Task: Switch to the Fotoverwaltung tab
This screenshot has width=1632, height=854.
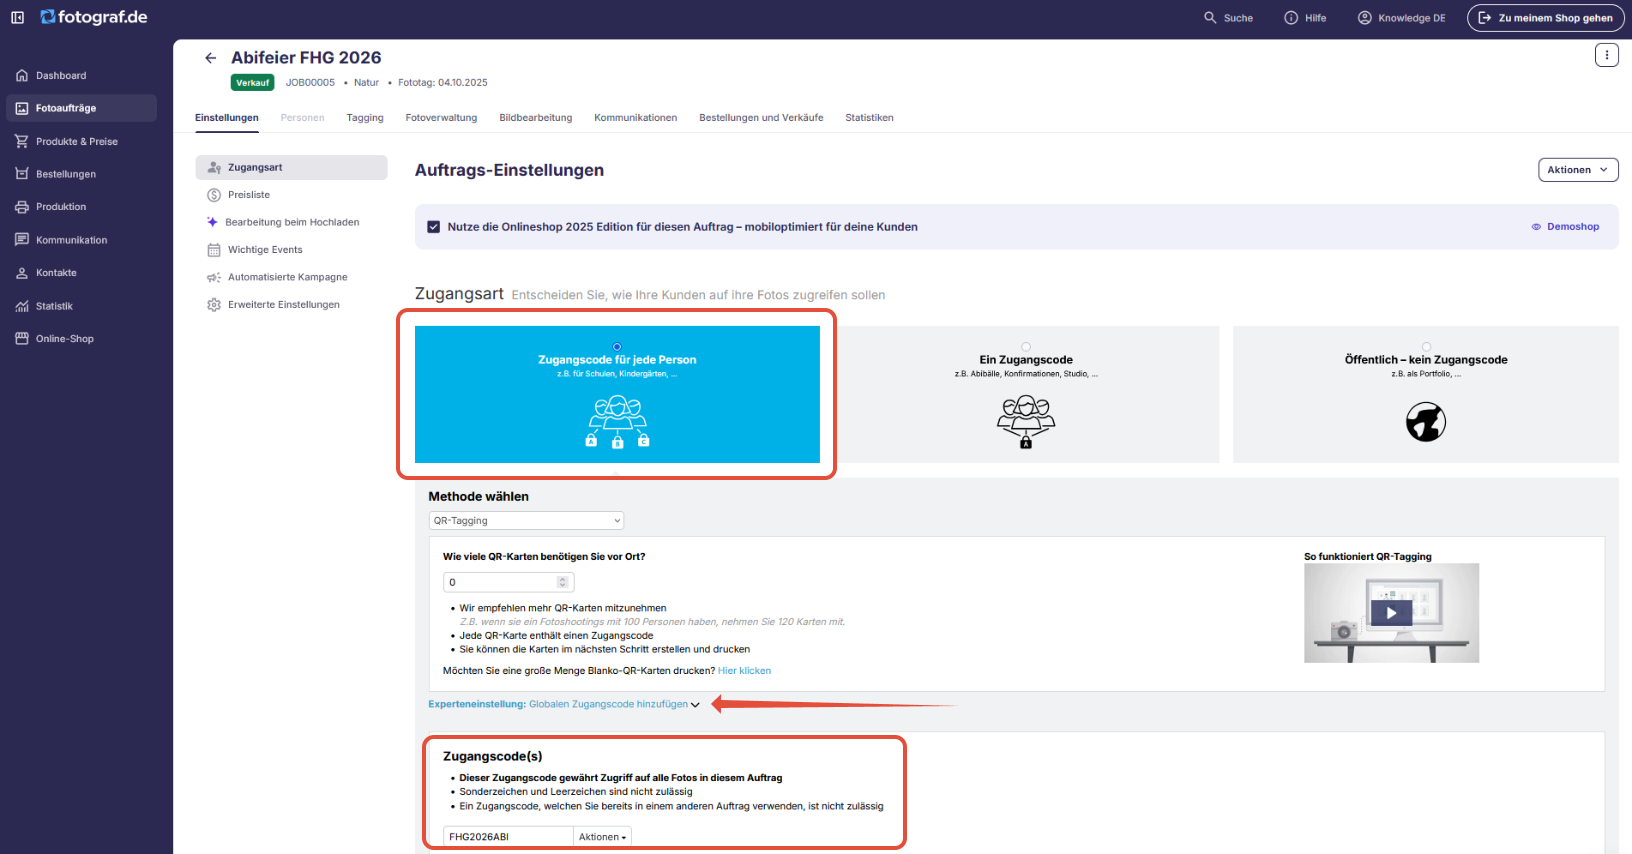Action: pyautogui.click(x=441, y=118)
